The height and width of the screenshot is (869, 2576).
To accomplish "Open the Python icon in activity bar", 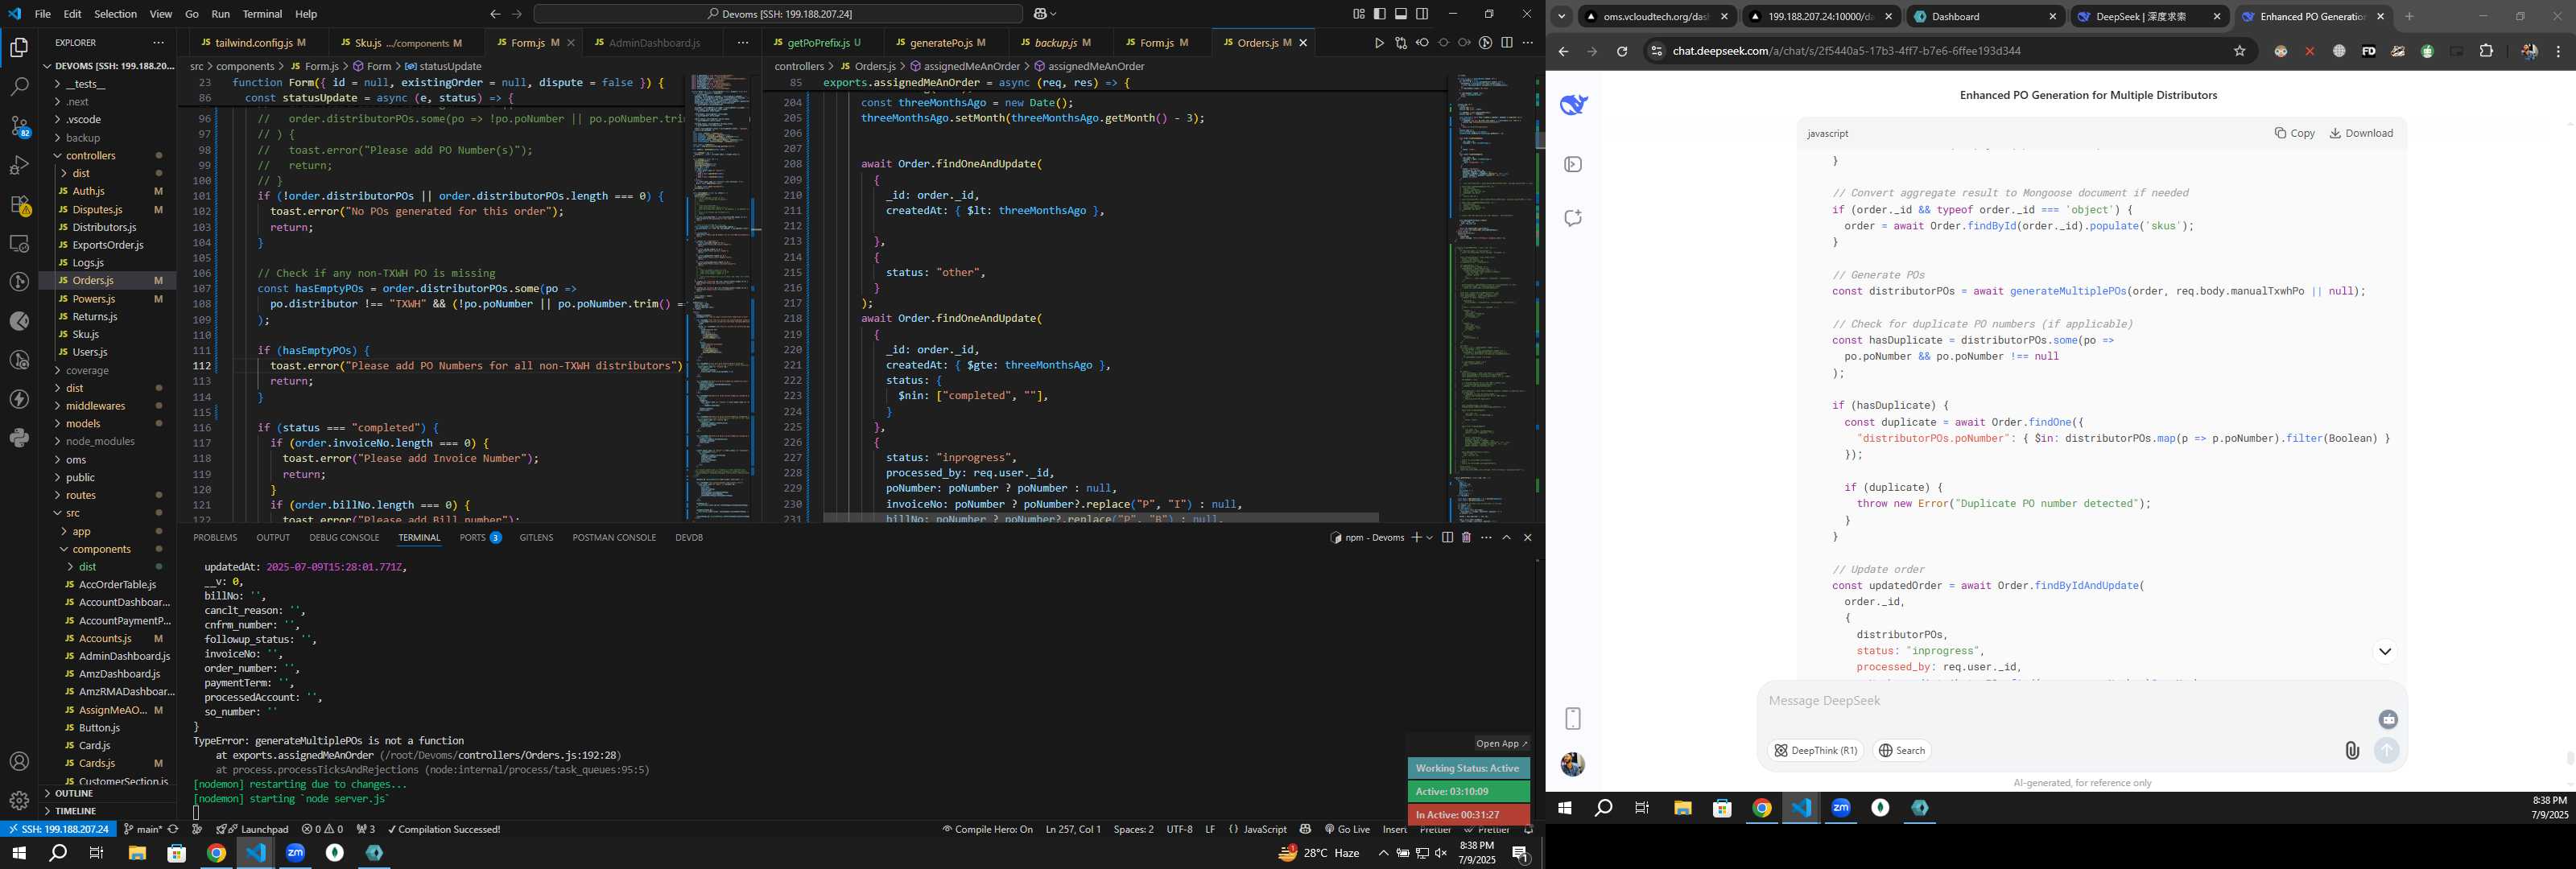I will pyautogui.click(x=19, y=438).
